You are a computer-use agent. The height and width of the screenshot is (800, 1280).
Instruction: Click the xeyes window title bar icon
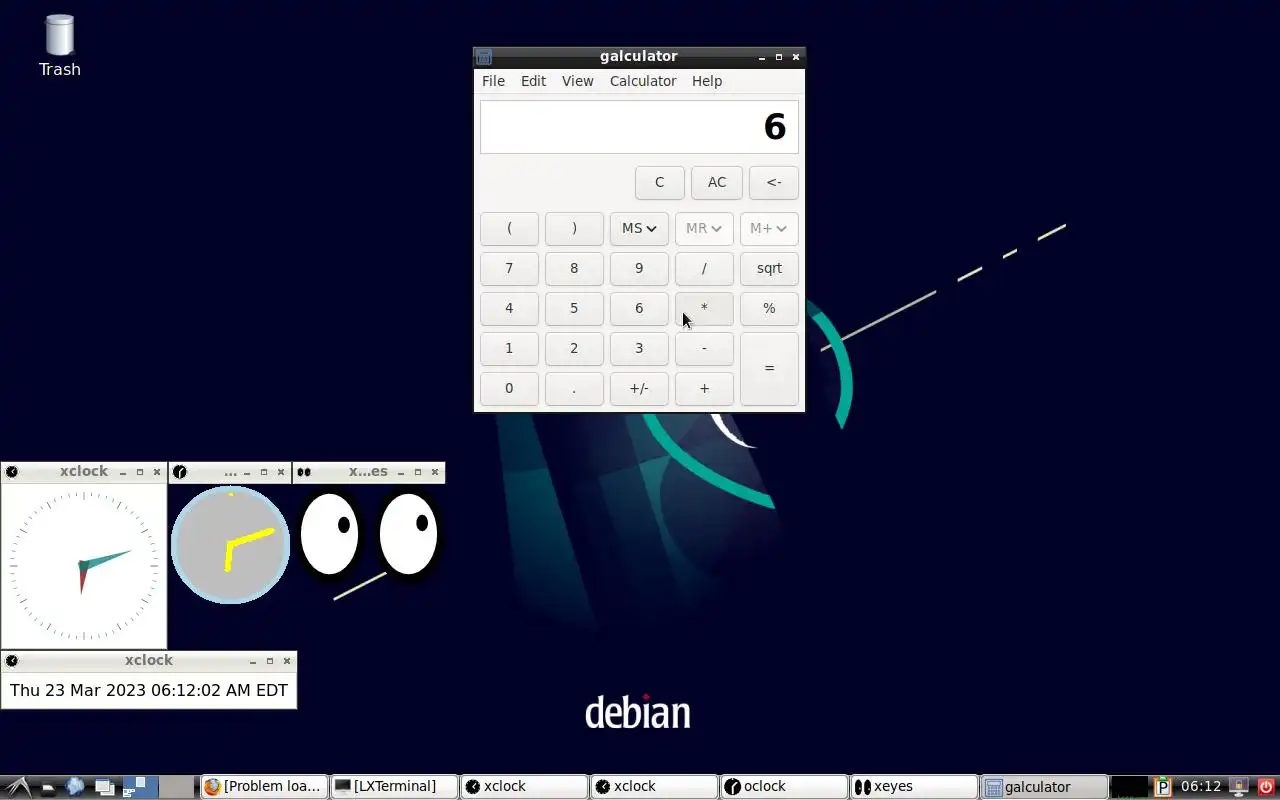(303, 472)
